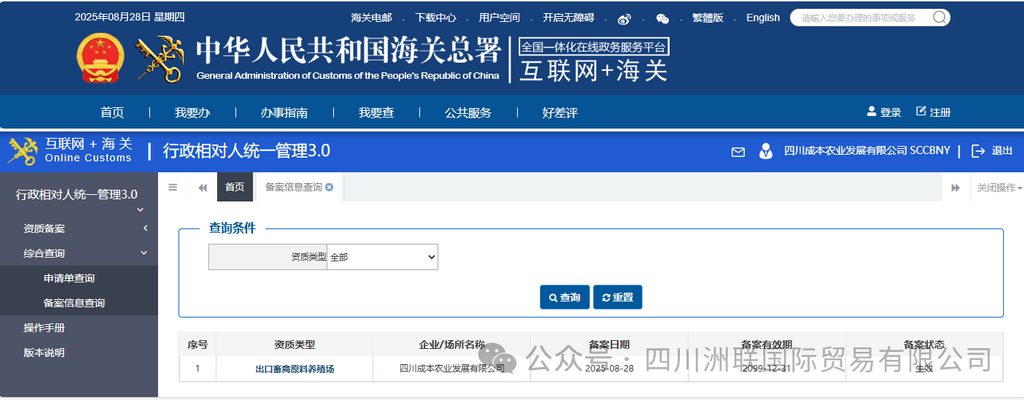Screen dimensions: 1024x400
Task: Switch to the 首页 tab
Action: click(234, 187)
